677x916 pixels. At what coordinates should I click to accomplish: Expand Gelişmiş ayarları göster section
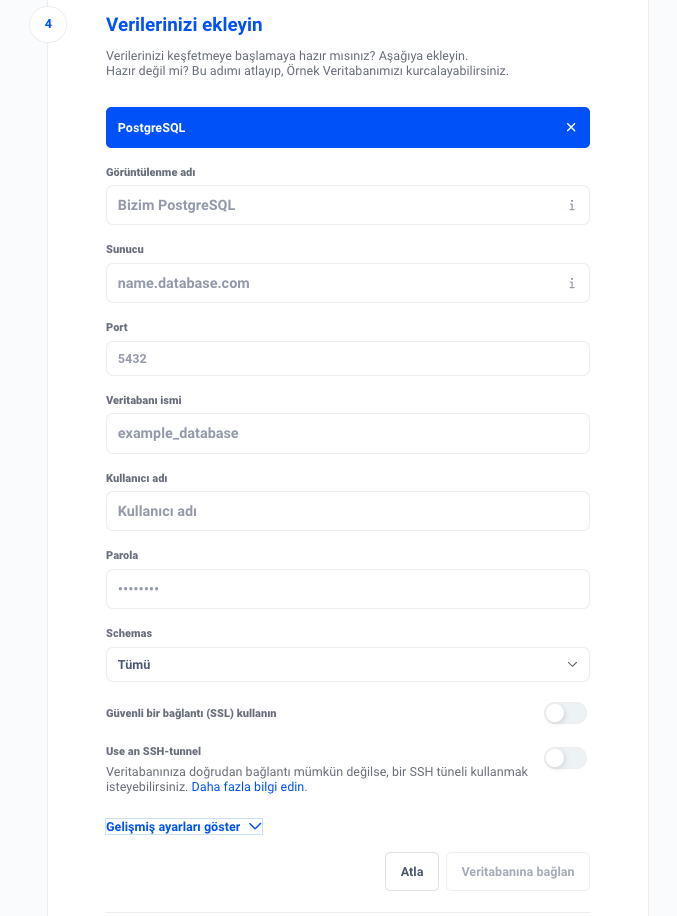tap(173, 826)
